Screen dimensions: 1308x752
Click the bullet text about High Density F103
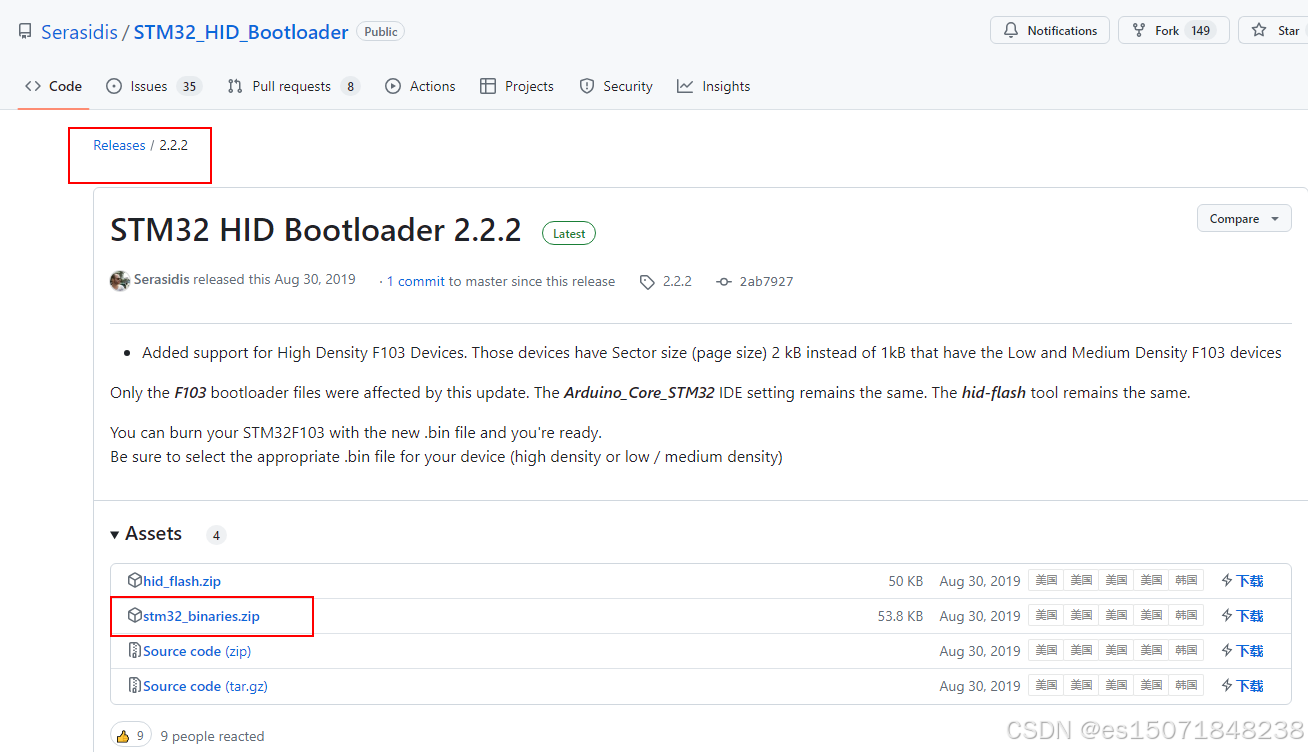712,353
